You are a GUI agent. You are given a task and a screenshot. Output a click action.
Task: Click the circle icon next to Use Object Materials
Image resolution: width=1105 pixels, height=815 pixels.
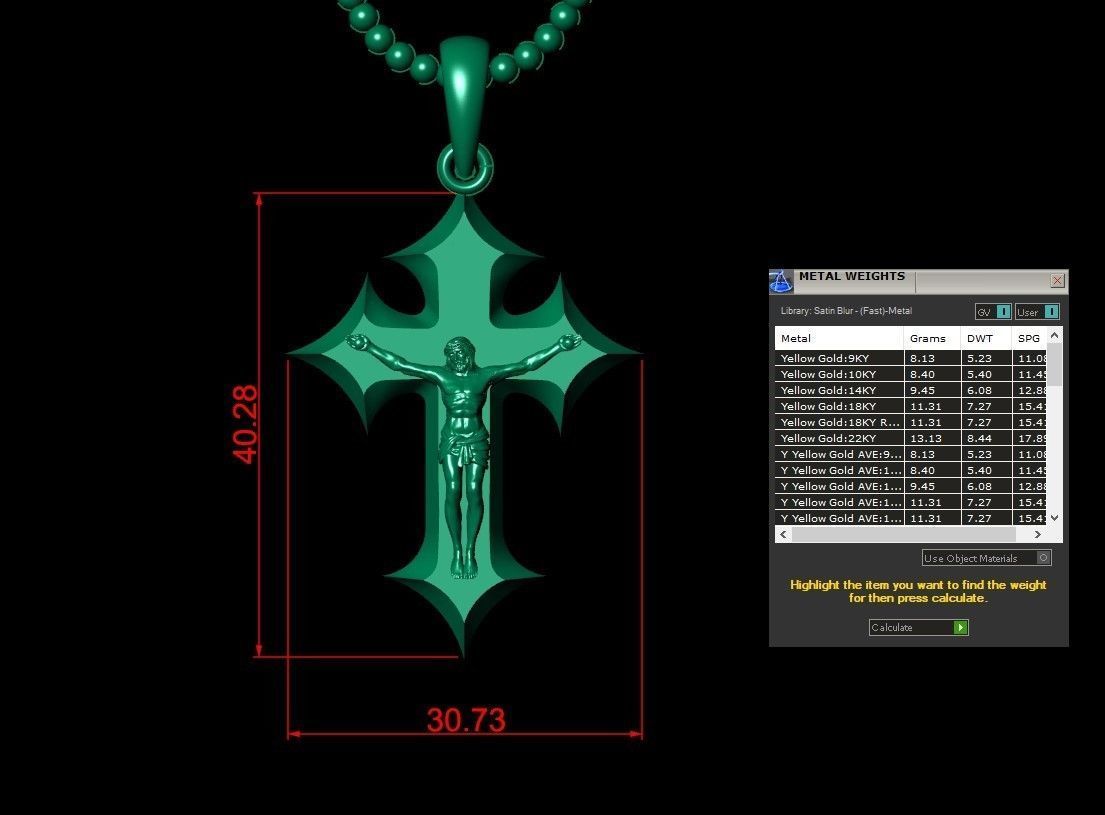coord(1043,558)
